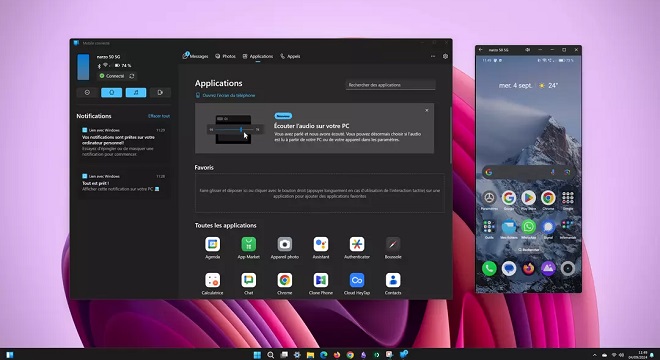Open the Vos notifications sont prêtes notification
Image resolution: width=660 pixels, height=360 pixels.
click(123, 142)
